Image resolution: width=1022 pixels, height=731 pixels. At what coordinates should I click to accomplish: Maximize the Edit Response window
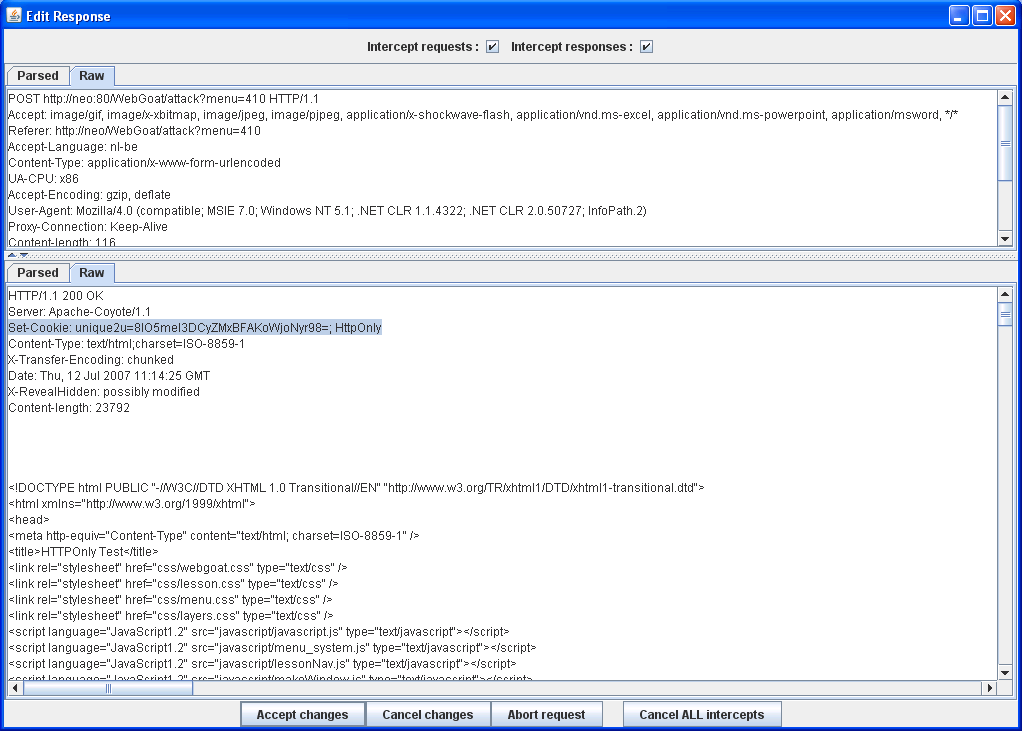[x=982, y=15]
